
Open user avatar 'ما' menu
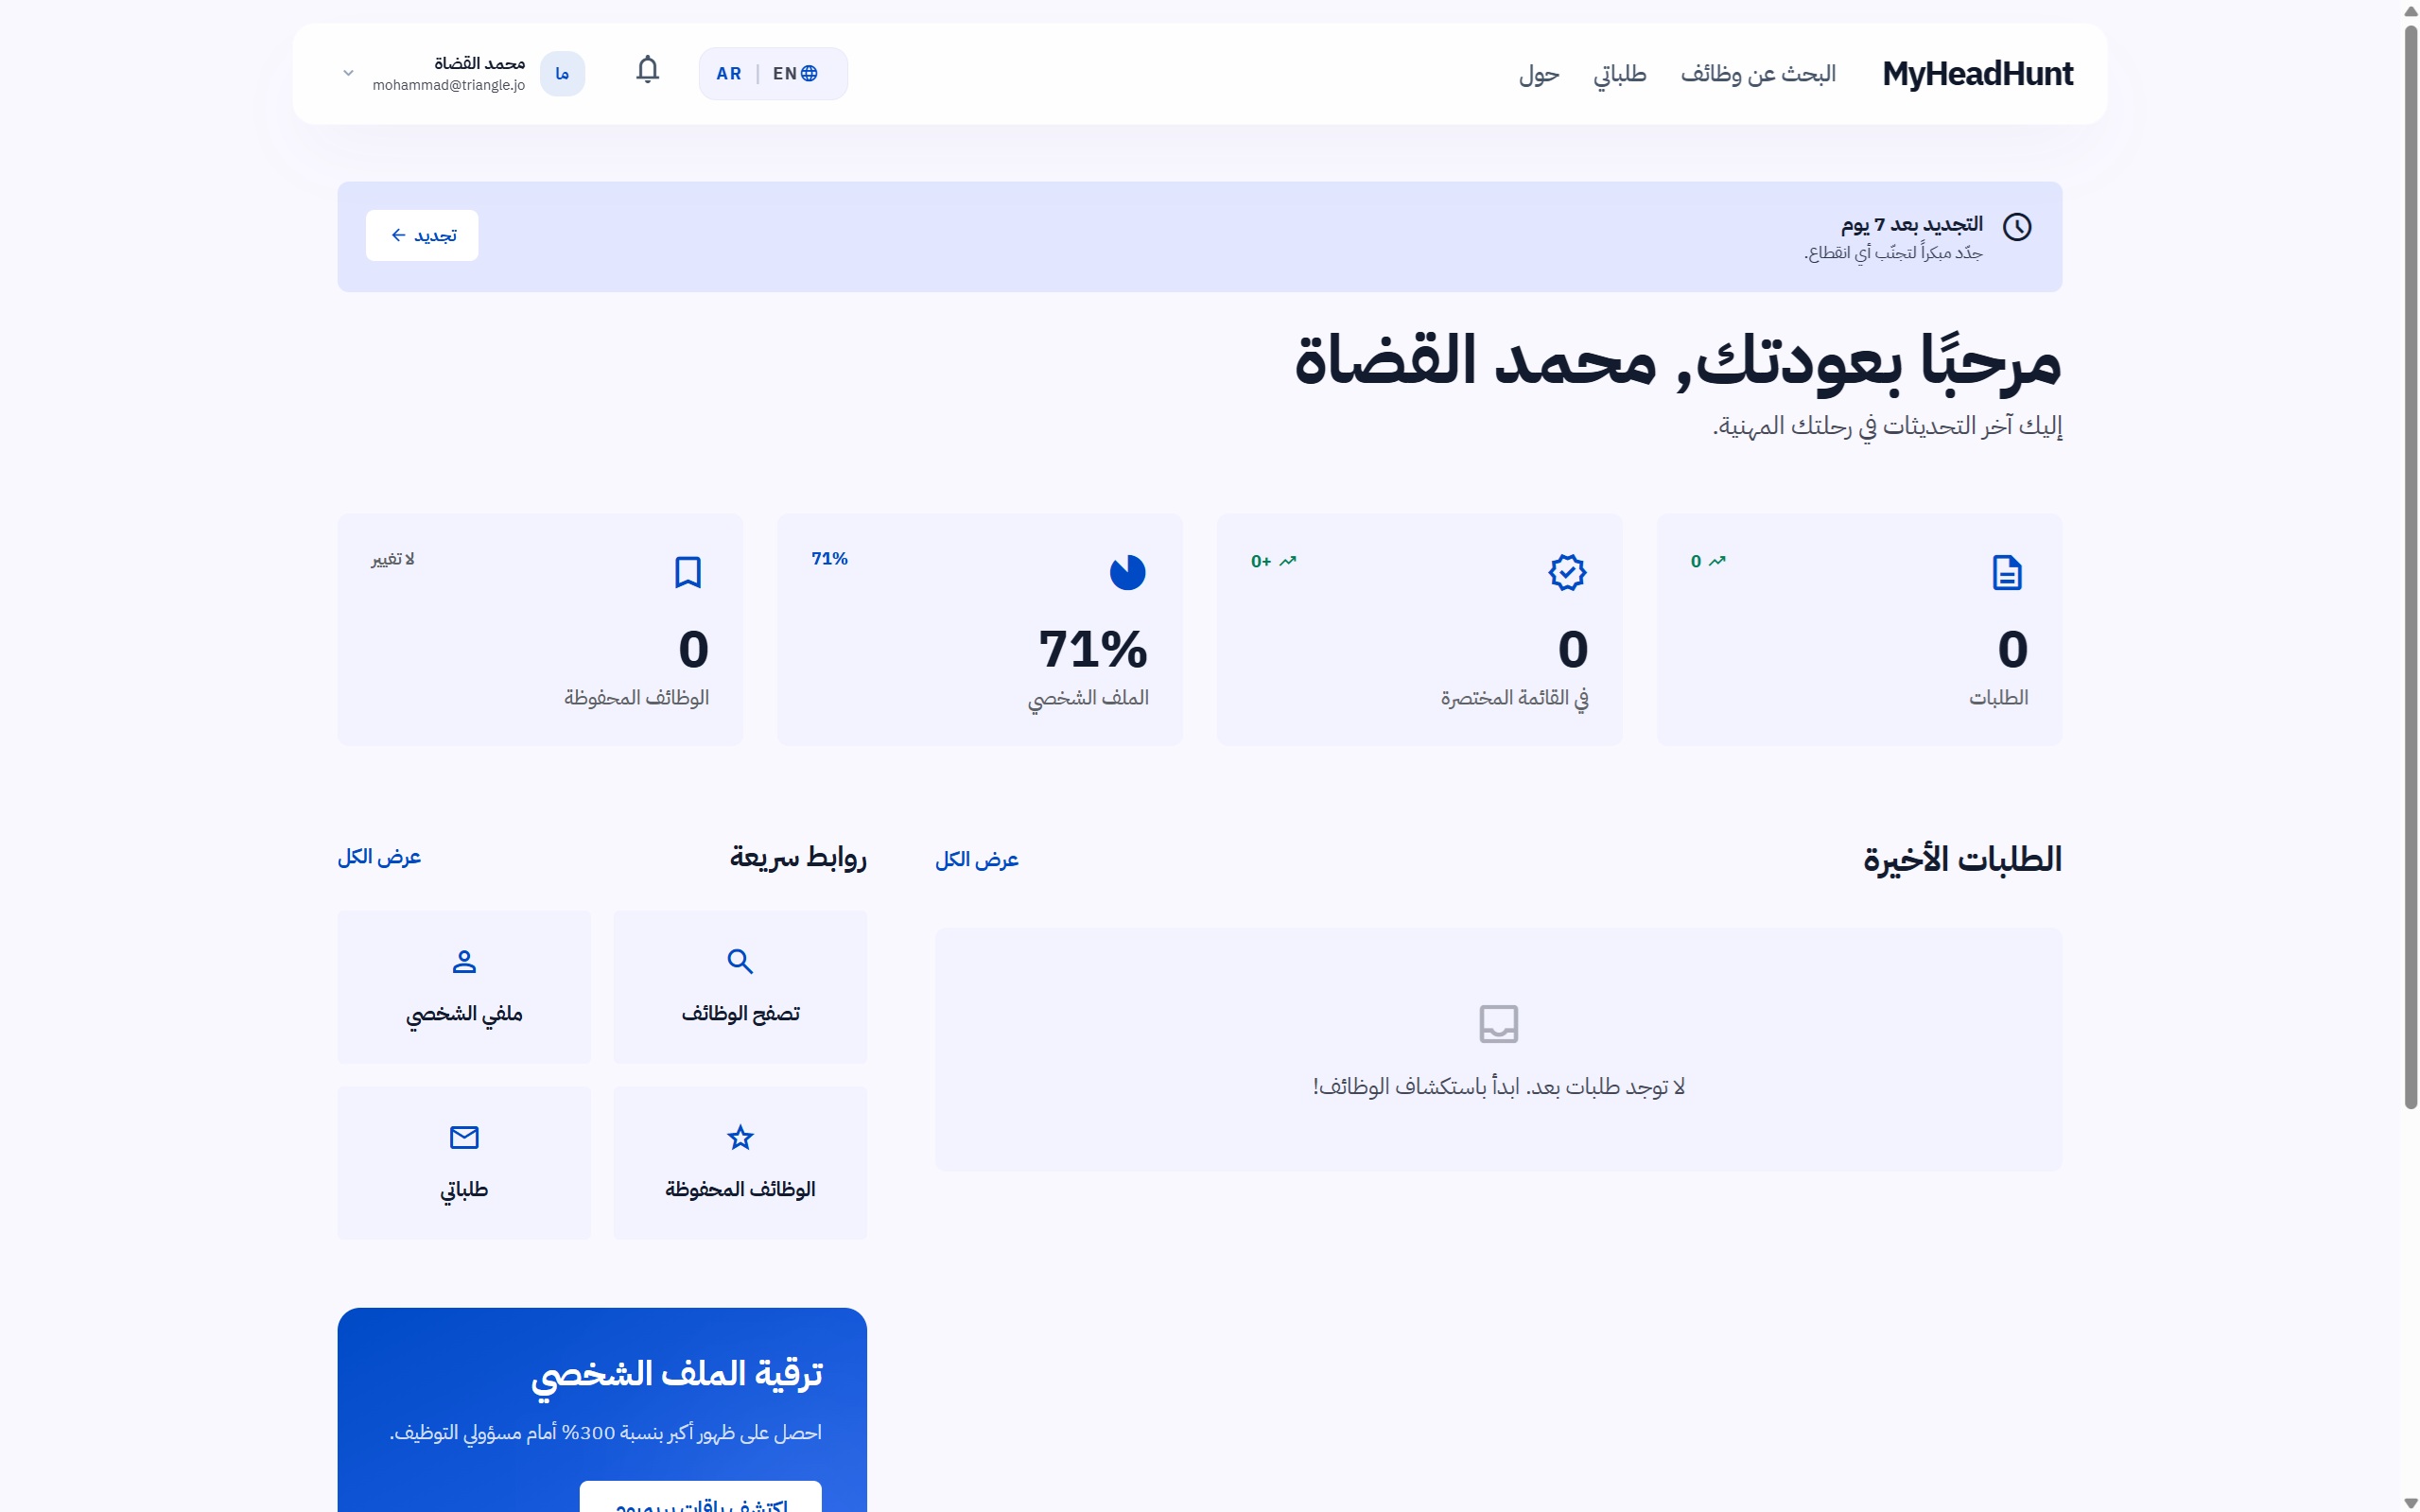(x=562, y=74)
